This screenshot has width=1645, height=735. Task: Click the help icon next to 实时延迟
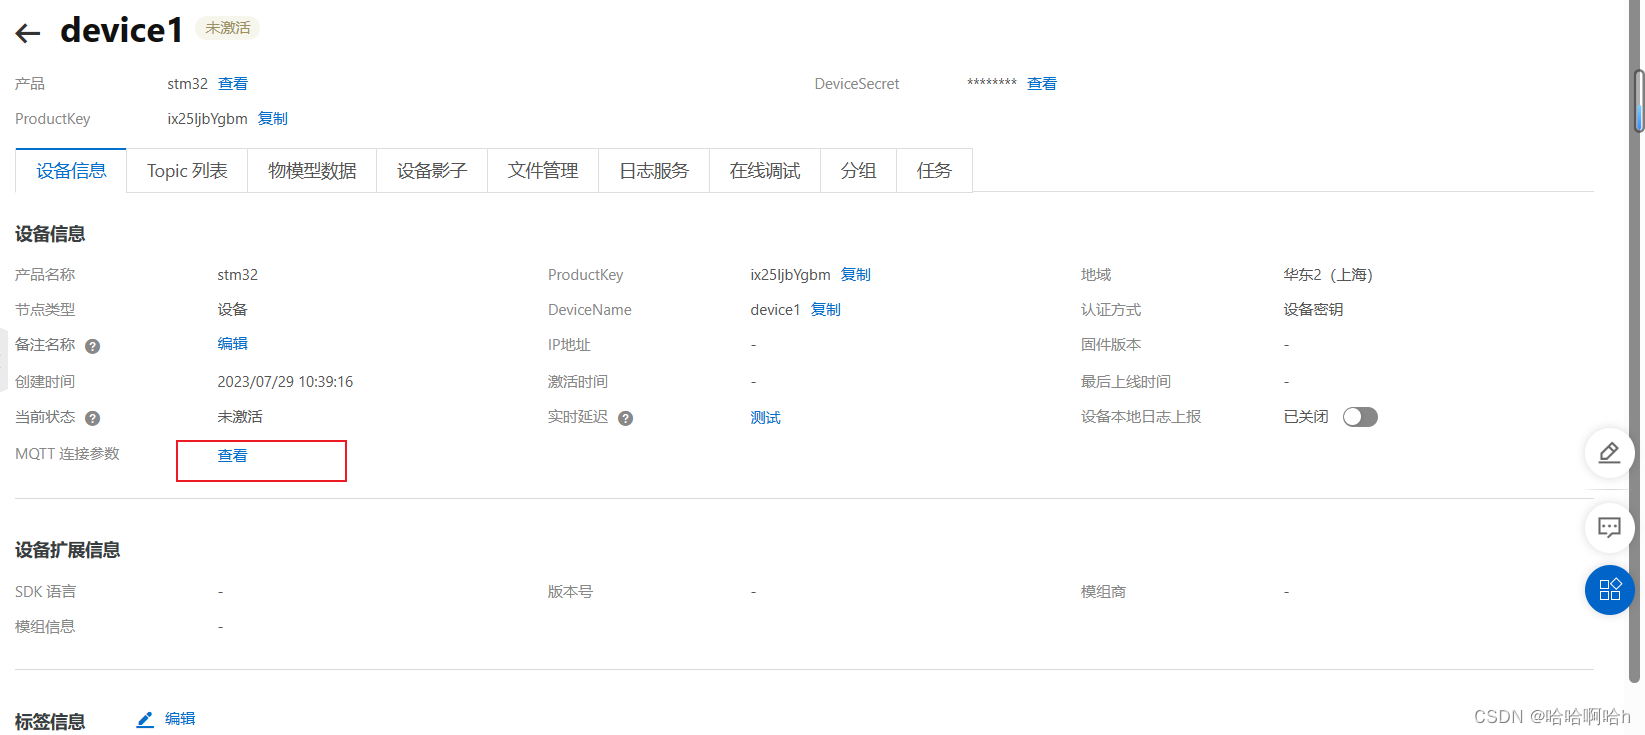point(625,418)
